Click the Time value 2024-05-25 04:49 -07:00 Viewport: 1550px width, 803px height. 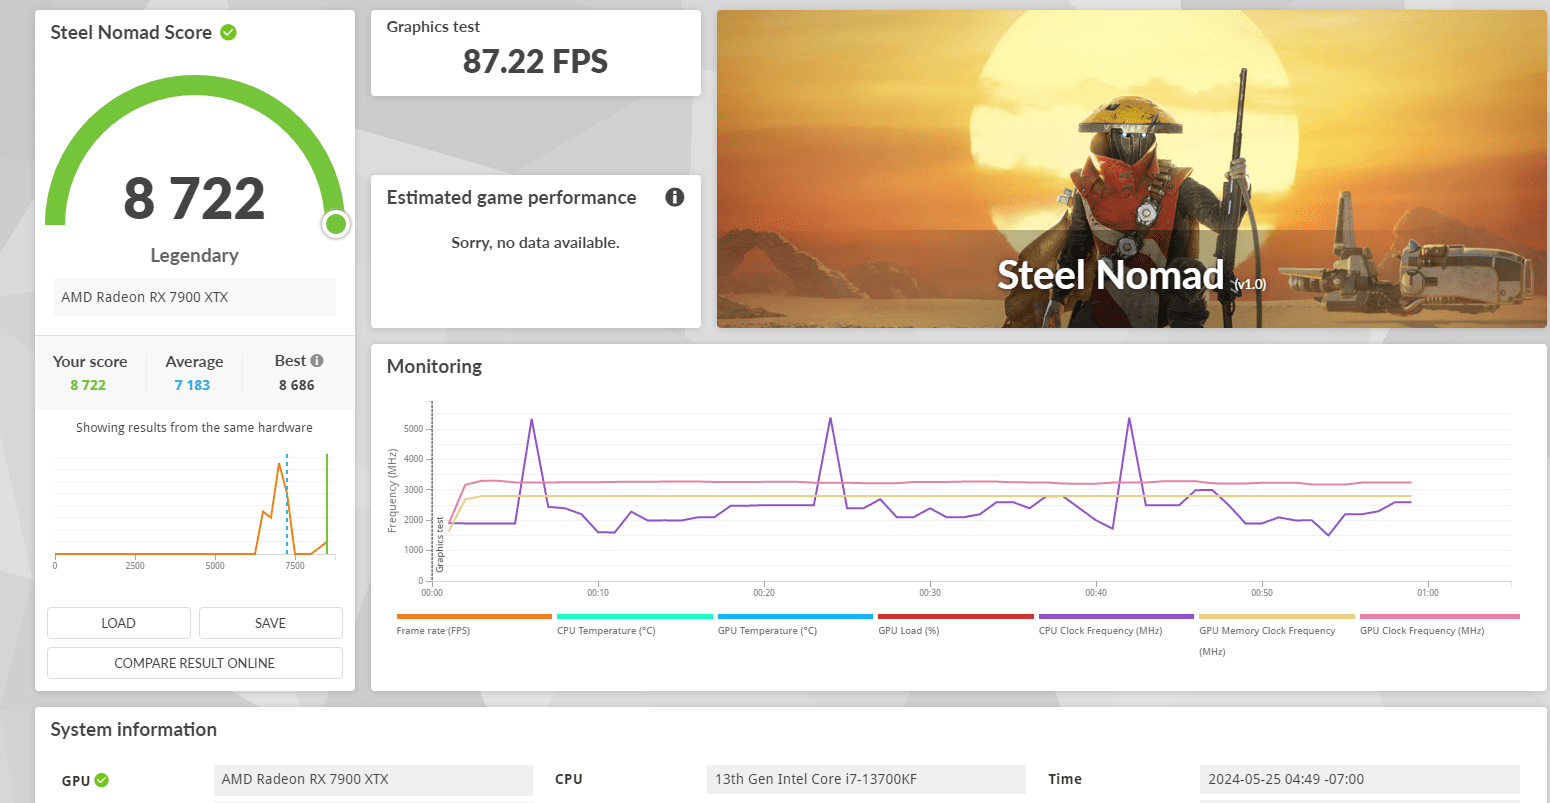tap(1359, 780)
